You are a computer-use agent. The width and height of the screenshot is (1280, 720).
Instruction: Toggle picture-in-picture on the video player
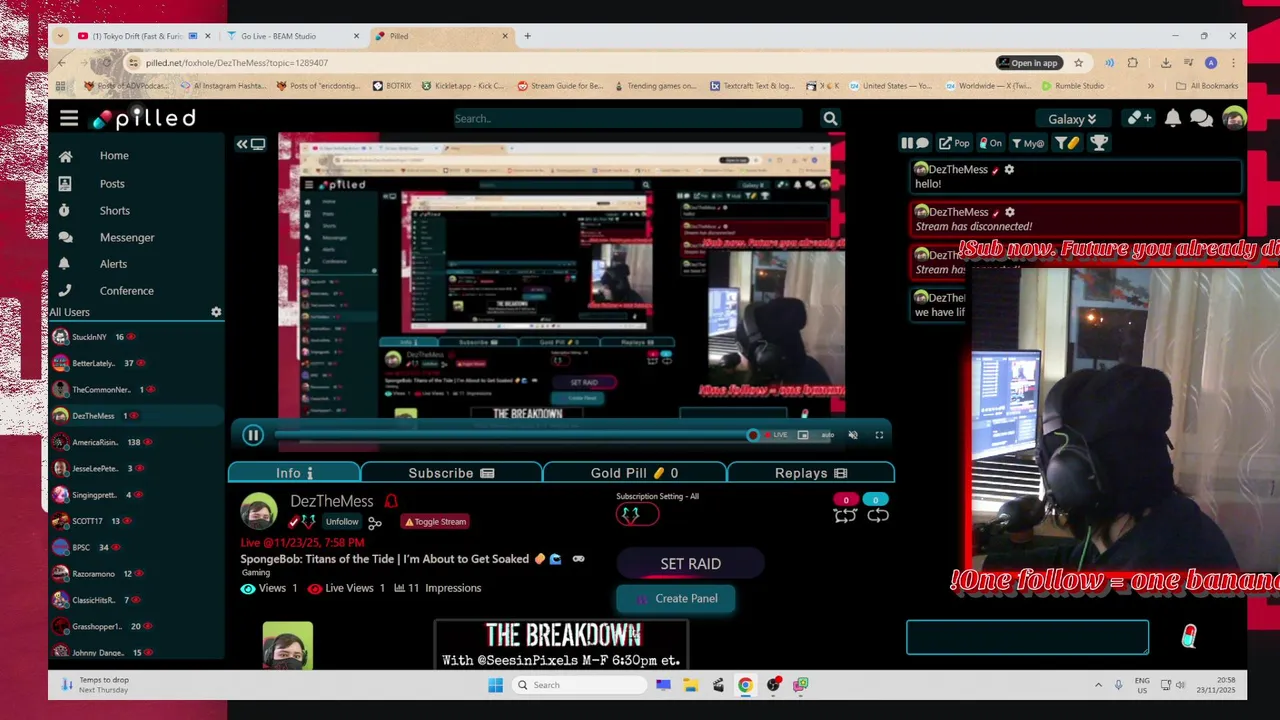(803, 435)
